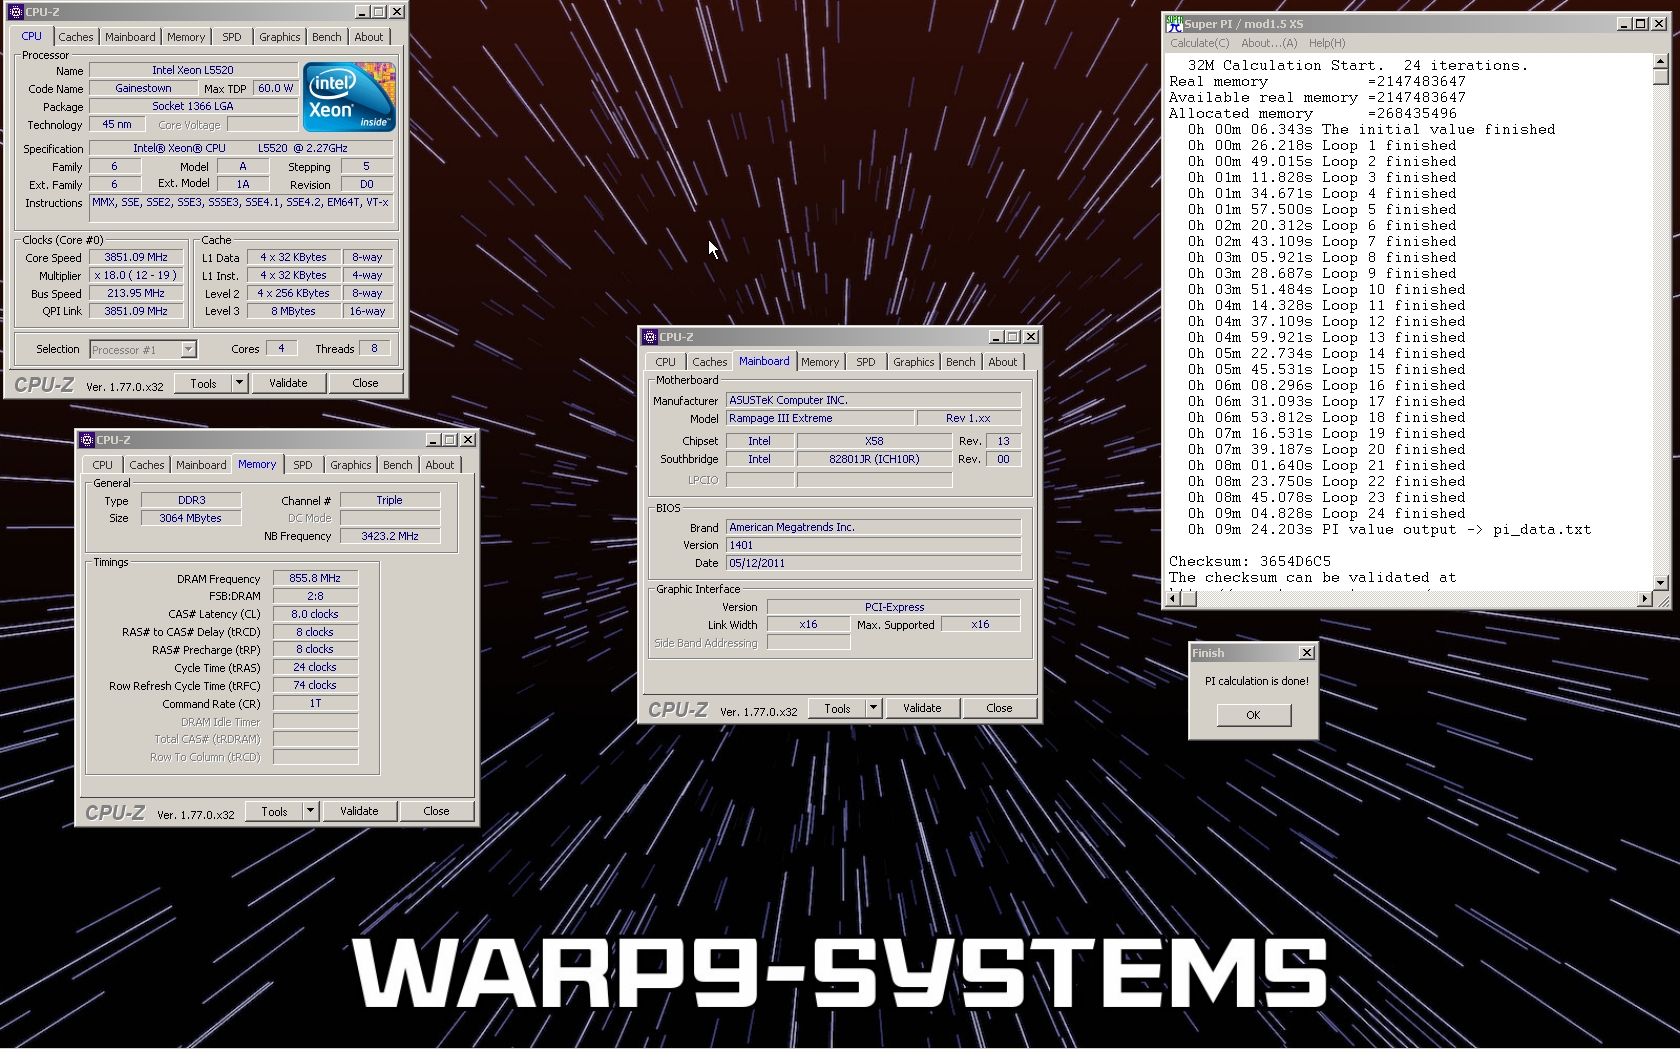This screenshot has height=1050, width=1680.
Task: Click CPU-Z title icon in Mainboard window
Action: [x=650, y=337]
